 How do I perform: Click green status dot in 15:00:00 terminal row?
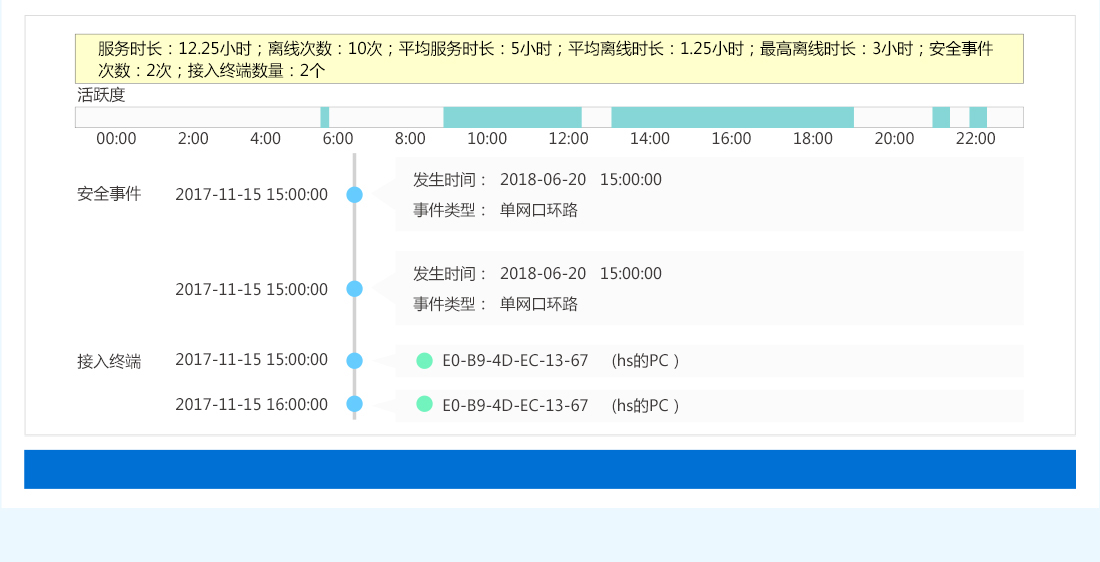pos(424,361)
